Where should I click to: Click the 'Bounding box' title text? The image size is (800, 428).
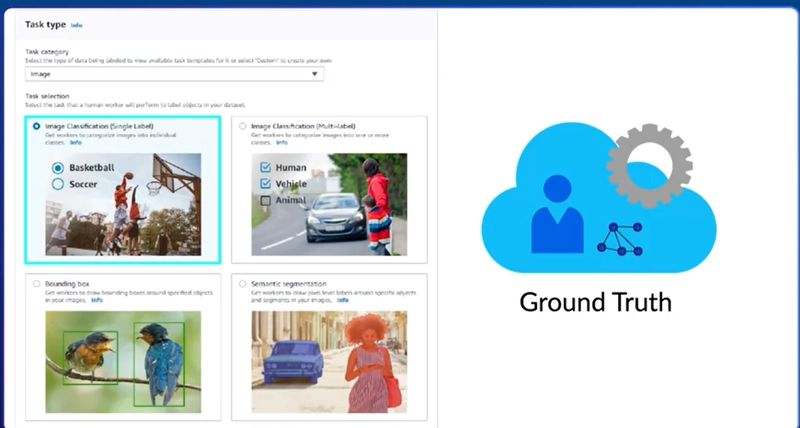tap(67, 284)
